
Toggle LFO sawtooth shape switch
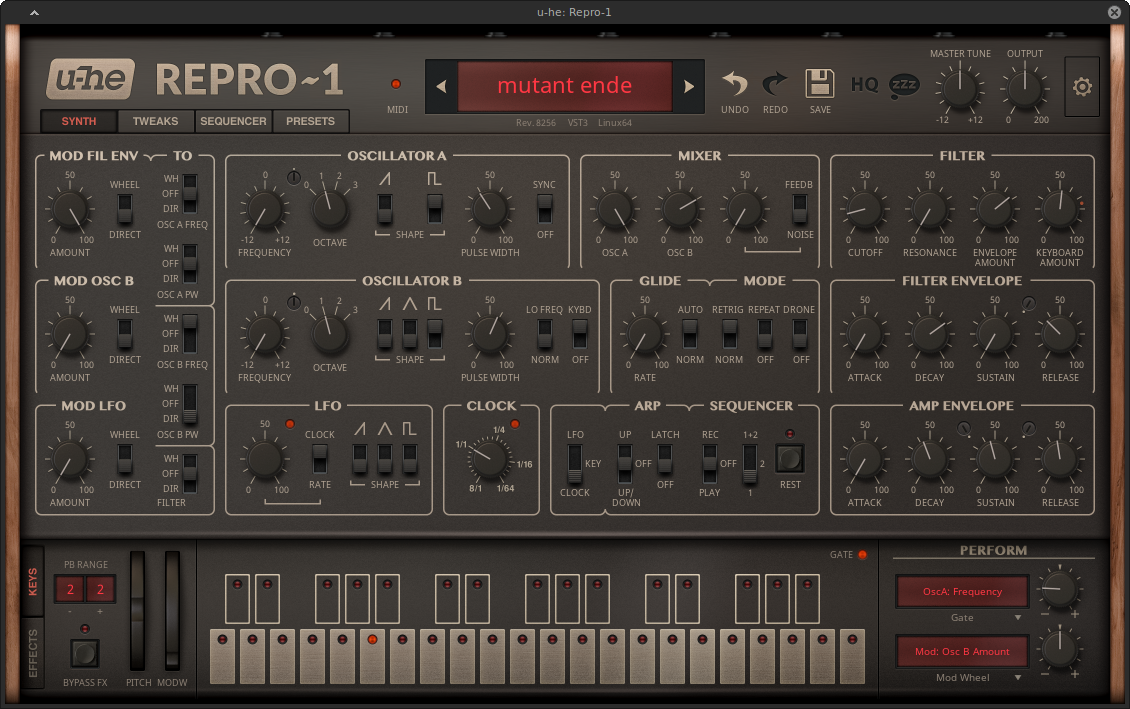[x=360, y=459]
